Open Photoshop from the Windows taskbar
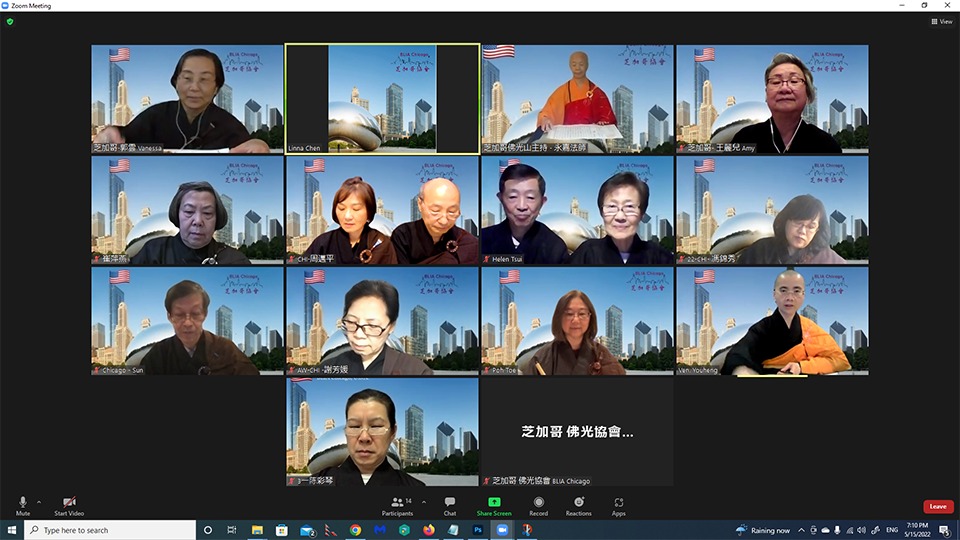Image resolution: width=960 pixels, height=540 pixels. [477, 530]
